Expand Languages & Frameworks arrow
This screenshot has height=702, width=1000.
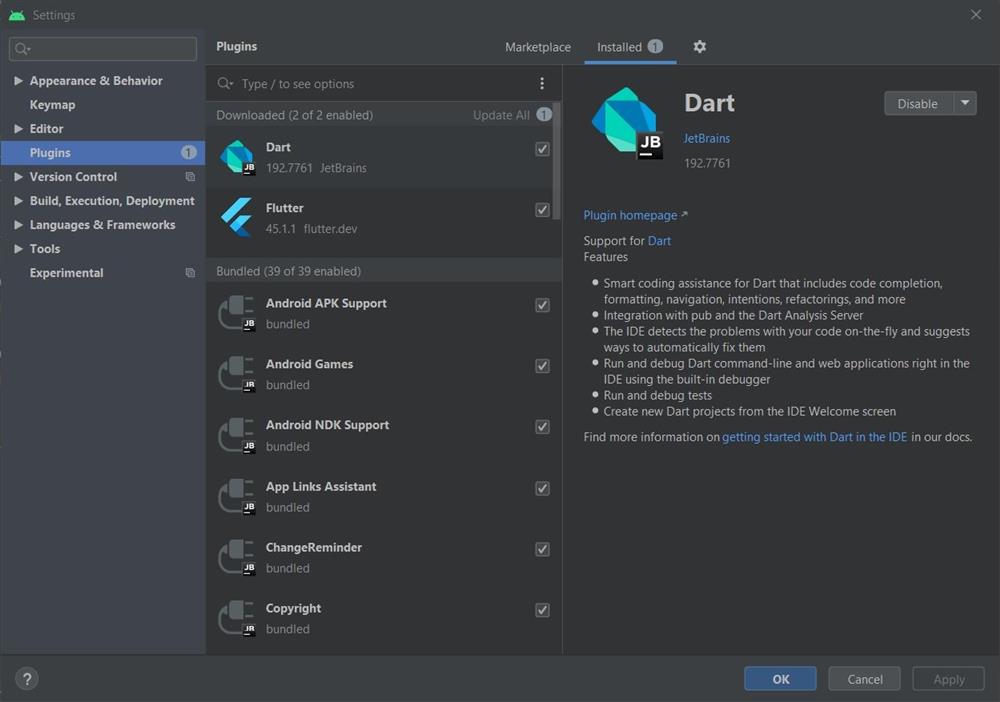tap(18, 224)
